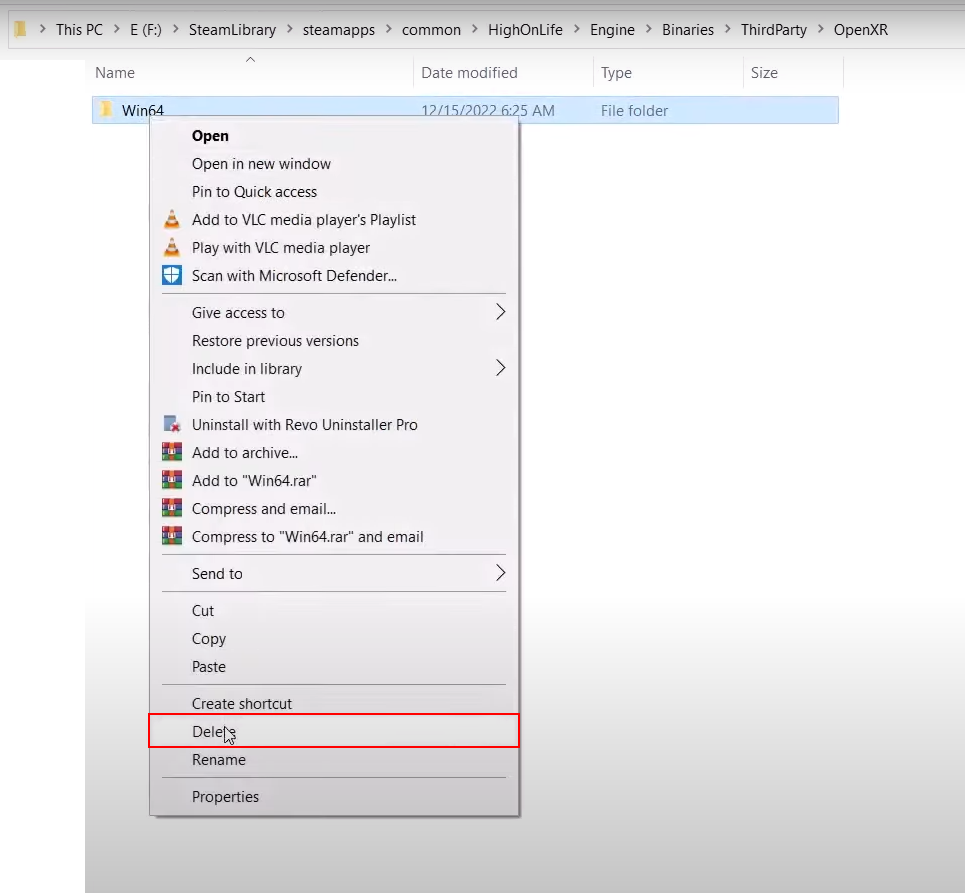Select Delete from the context menu

click(212, 732)
